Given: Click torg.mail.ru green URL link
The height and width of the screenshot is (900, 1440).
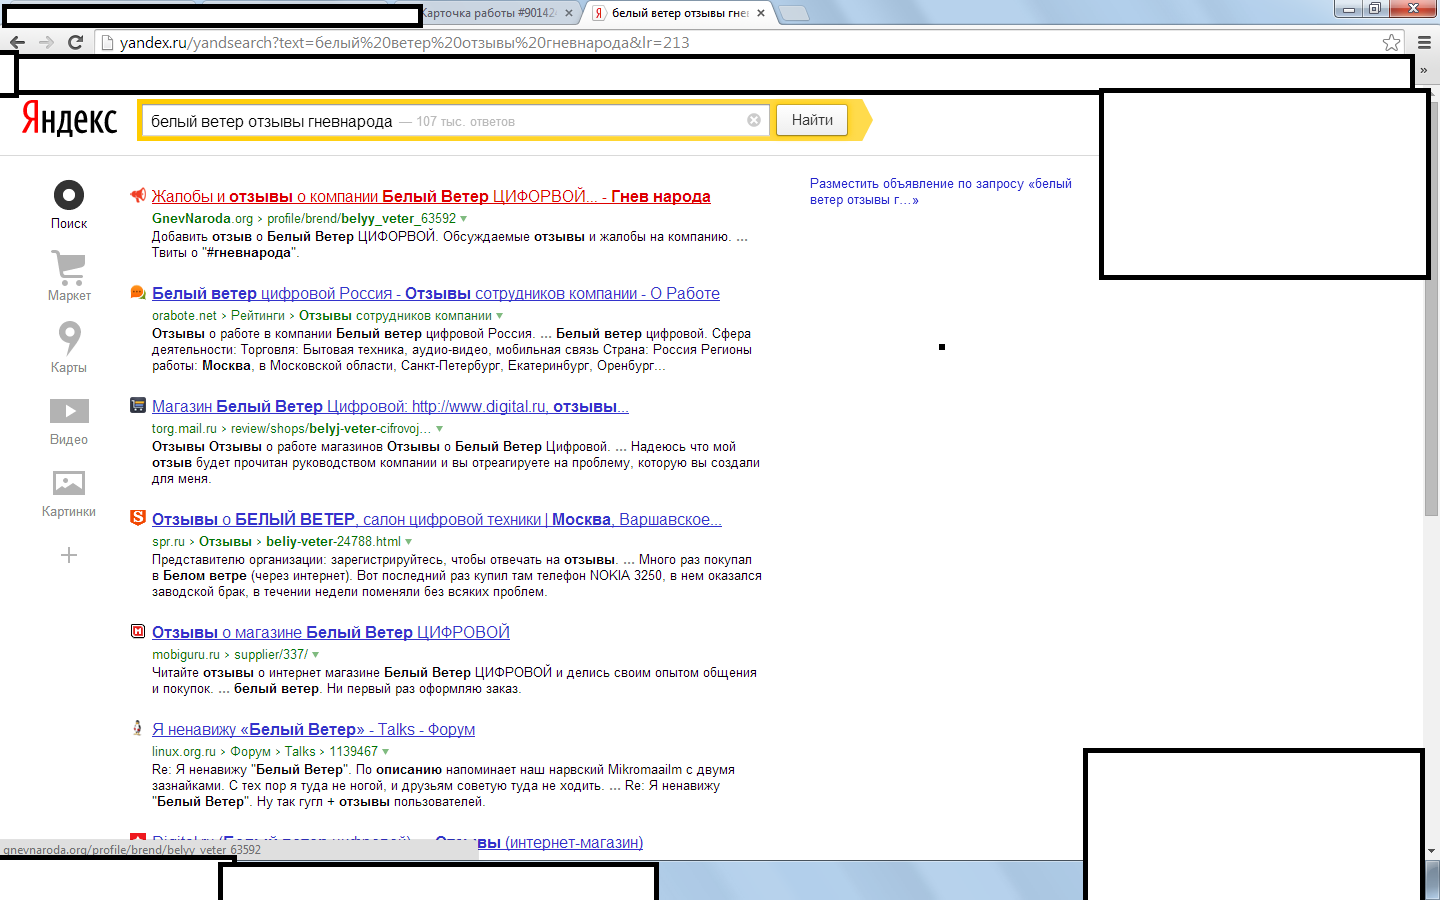Looking at the screenshot, I should [184, 428].
